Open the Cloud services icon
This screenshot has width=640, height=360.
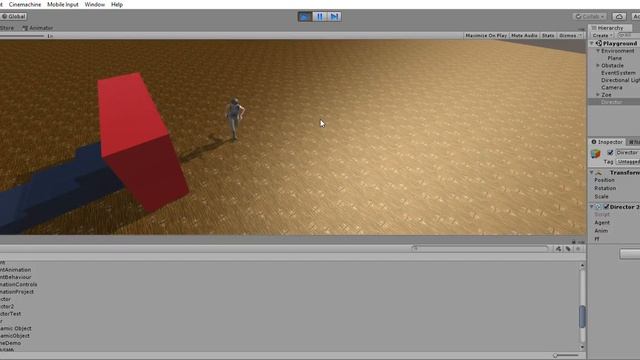619,17
